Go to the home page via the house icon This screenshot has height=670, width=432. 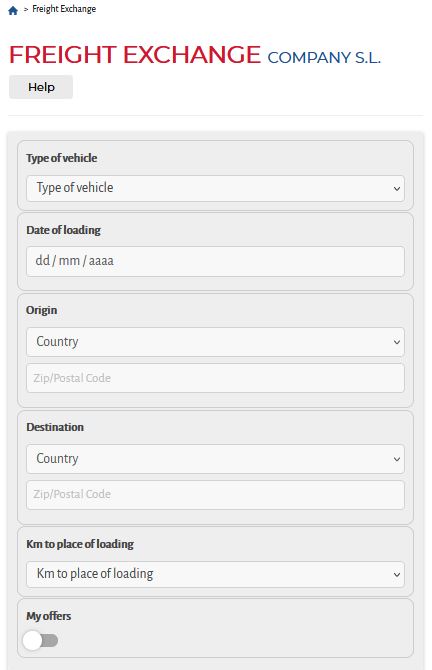point(13,10)
